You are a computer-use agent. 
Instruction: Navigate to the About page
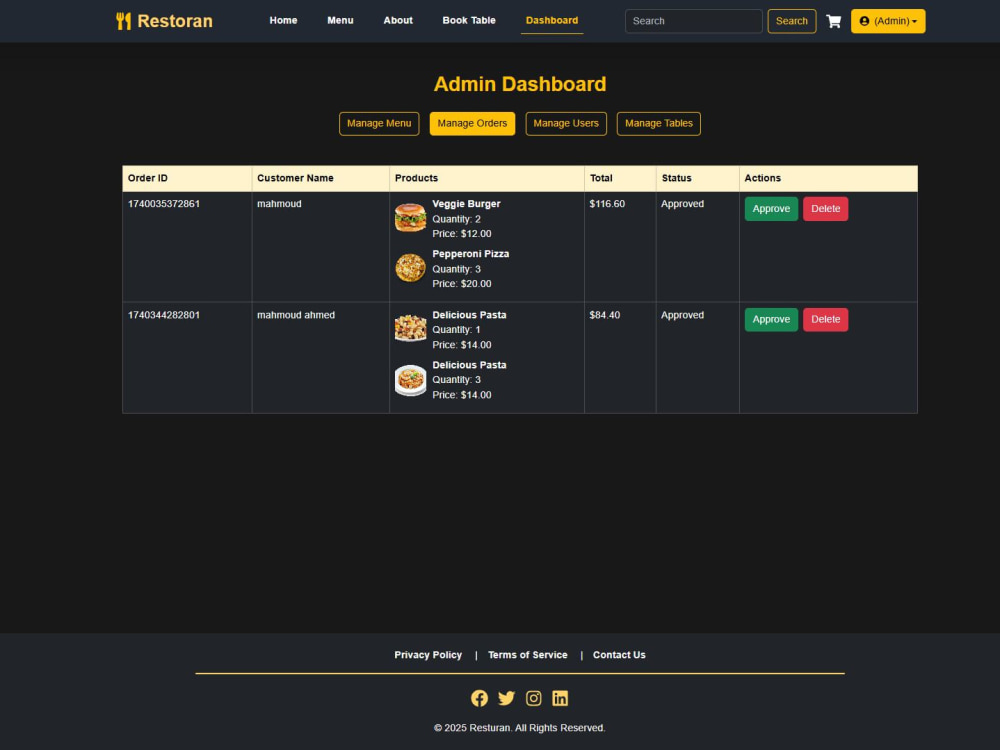point(398,20)
